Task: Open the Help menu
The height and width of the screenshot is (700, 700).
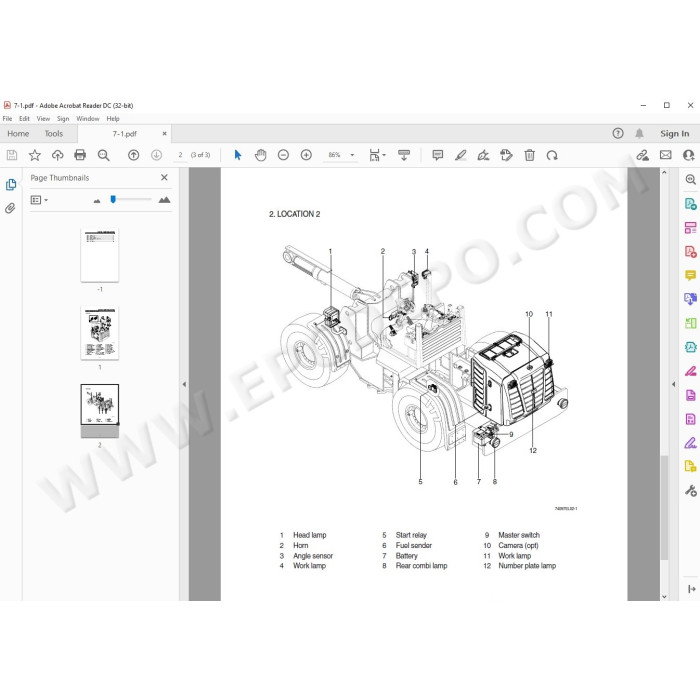Action: [113, 118]
